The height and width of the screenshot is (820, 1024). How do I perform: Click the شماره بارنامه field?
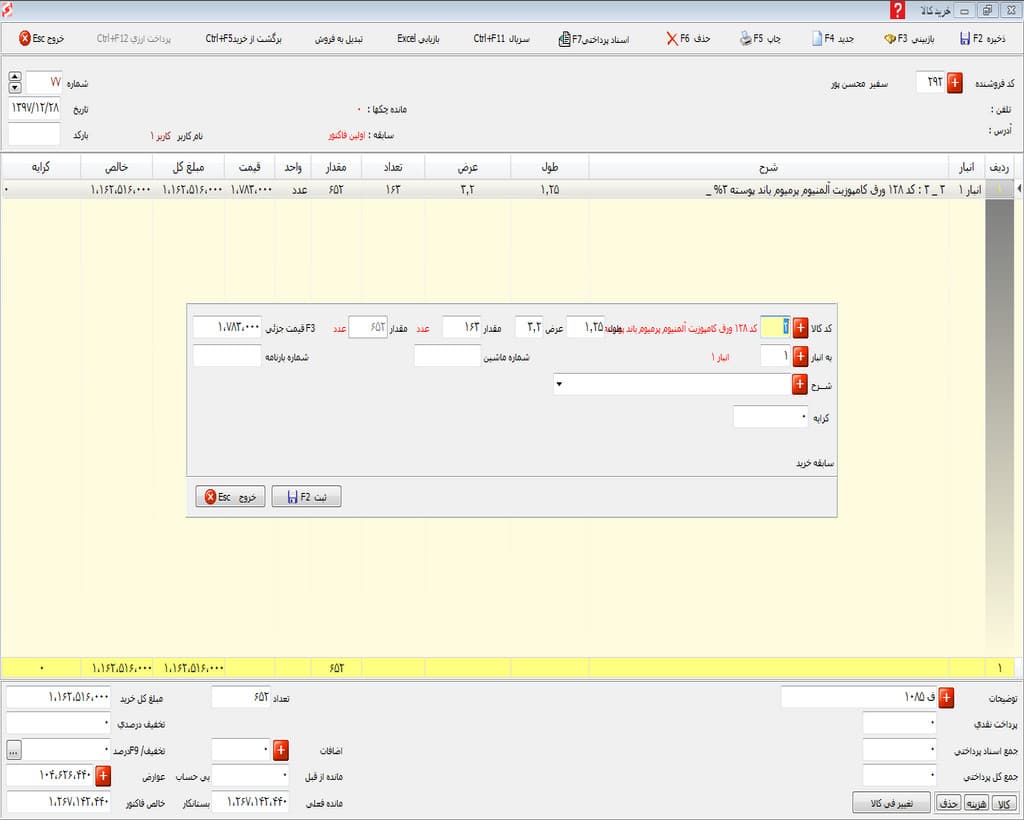click(x=227, y=356)
